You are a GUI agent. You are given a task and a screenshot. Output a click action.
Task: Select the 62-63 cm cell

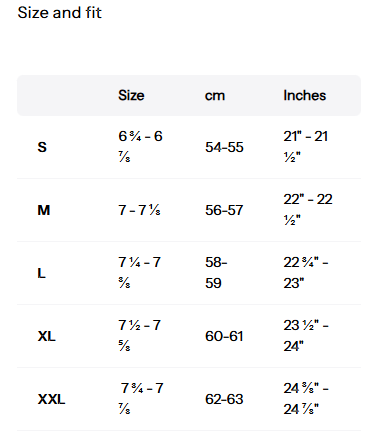tap(224, 399)
